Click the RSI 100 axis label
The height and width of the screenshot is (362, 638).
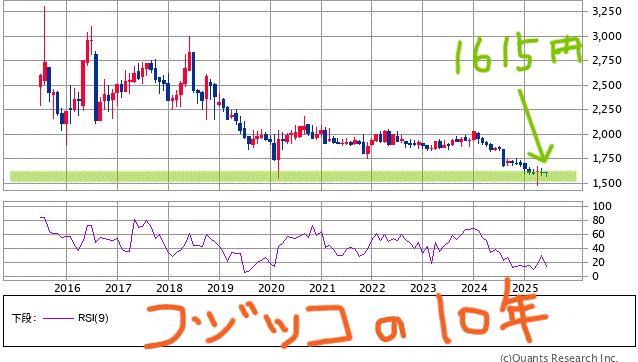[602, 206]
